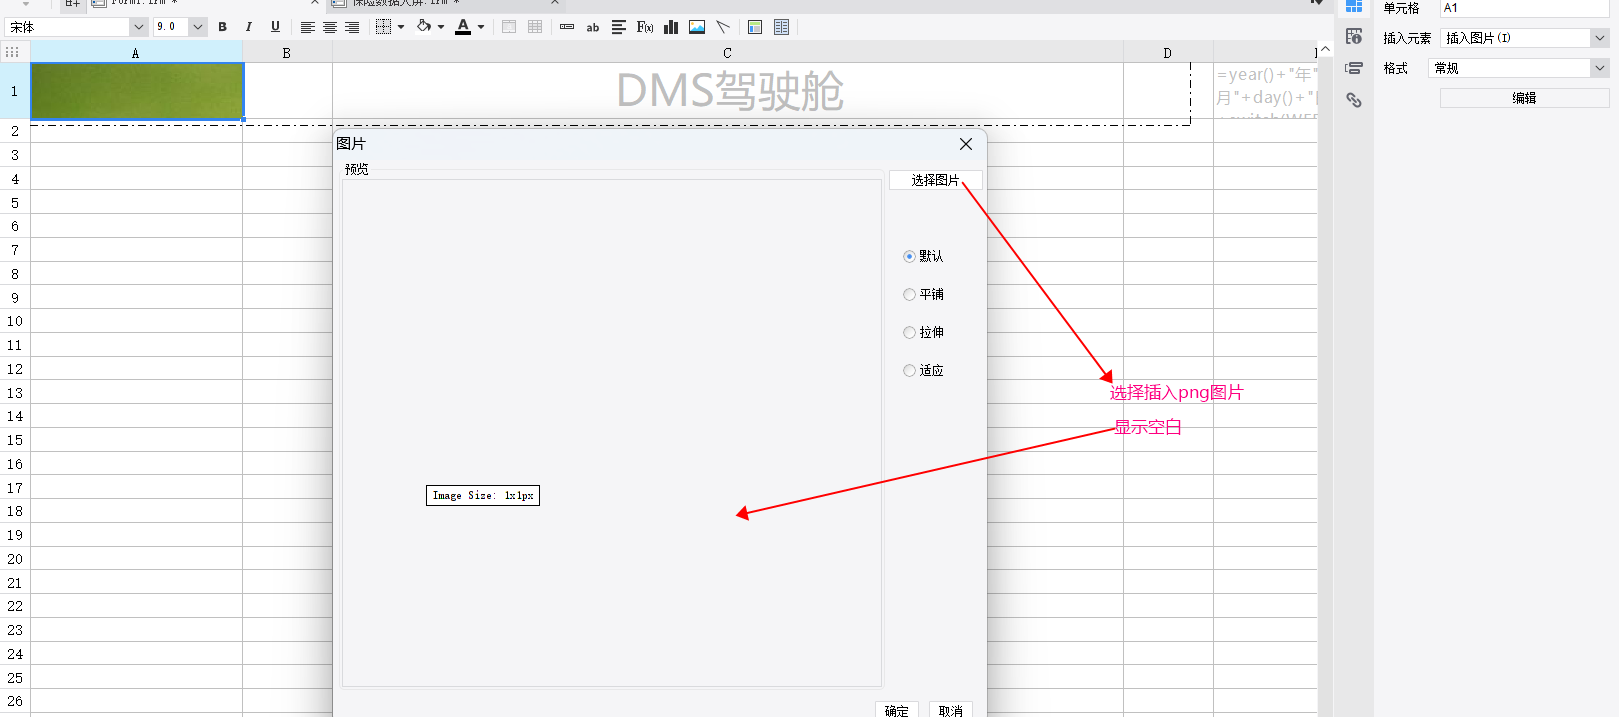
Task: Toggle bold formatting
Action: tap(222, 27)
